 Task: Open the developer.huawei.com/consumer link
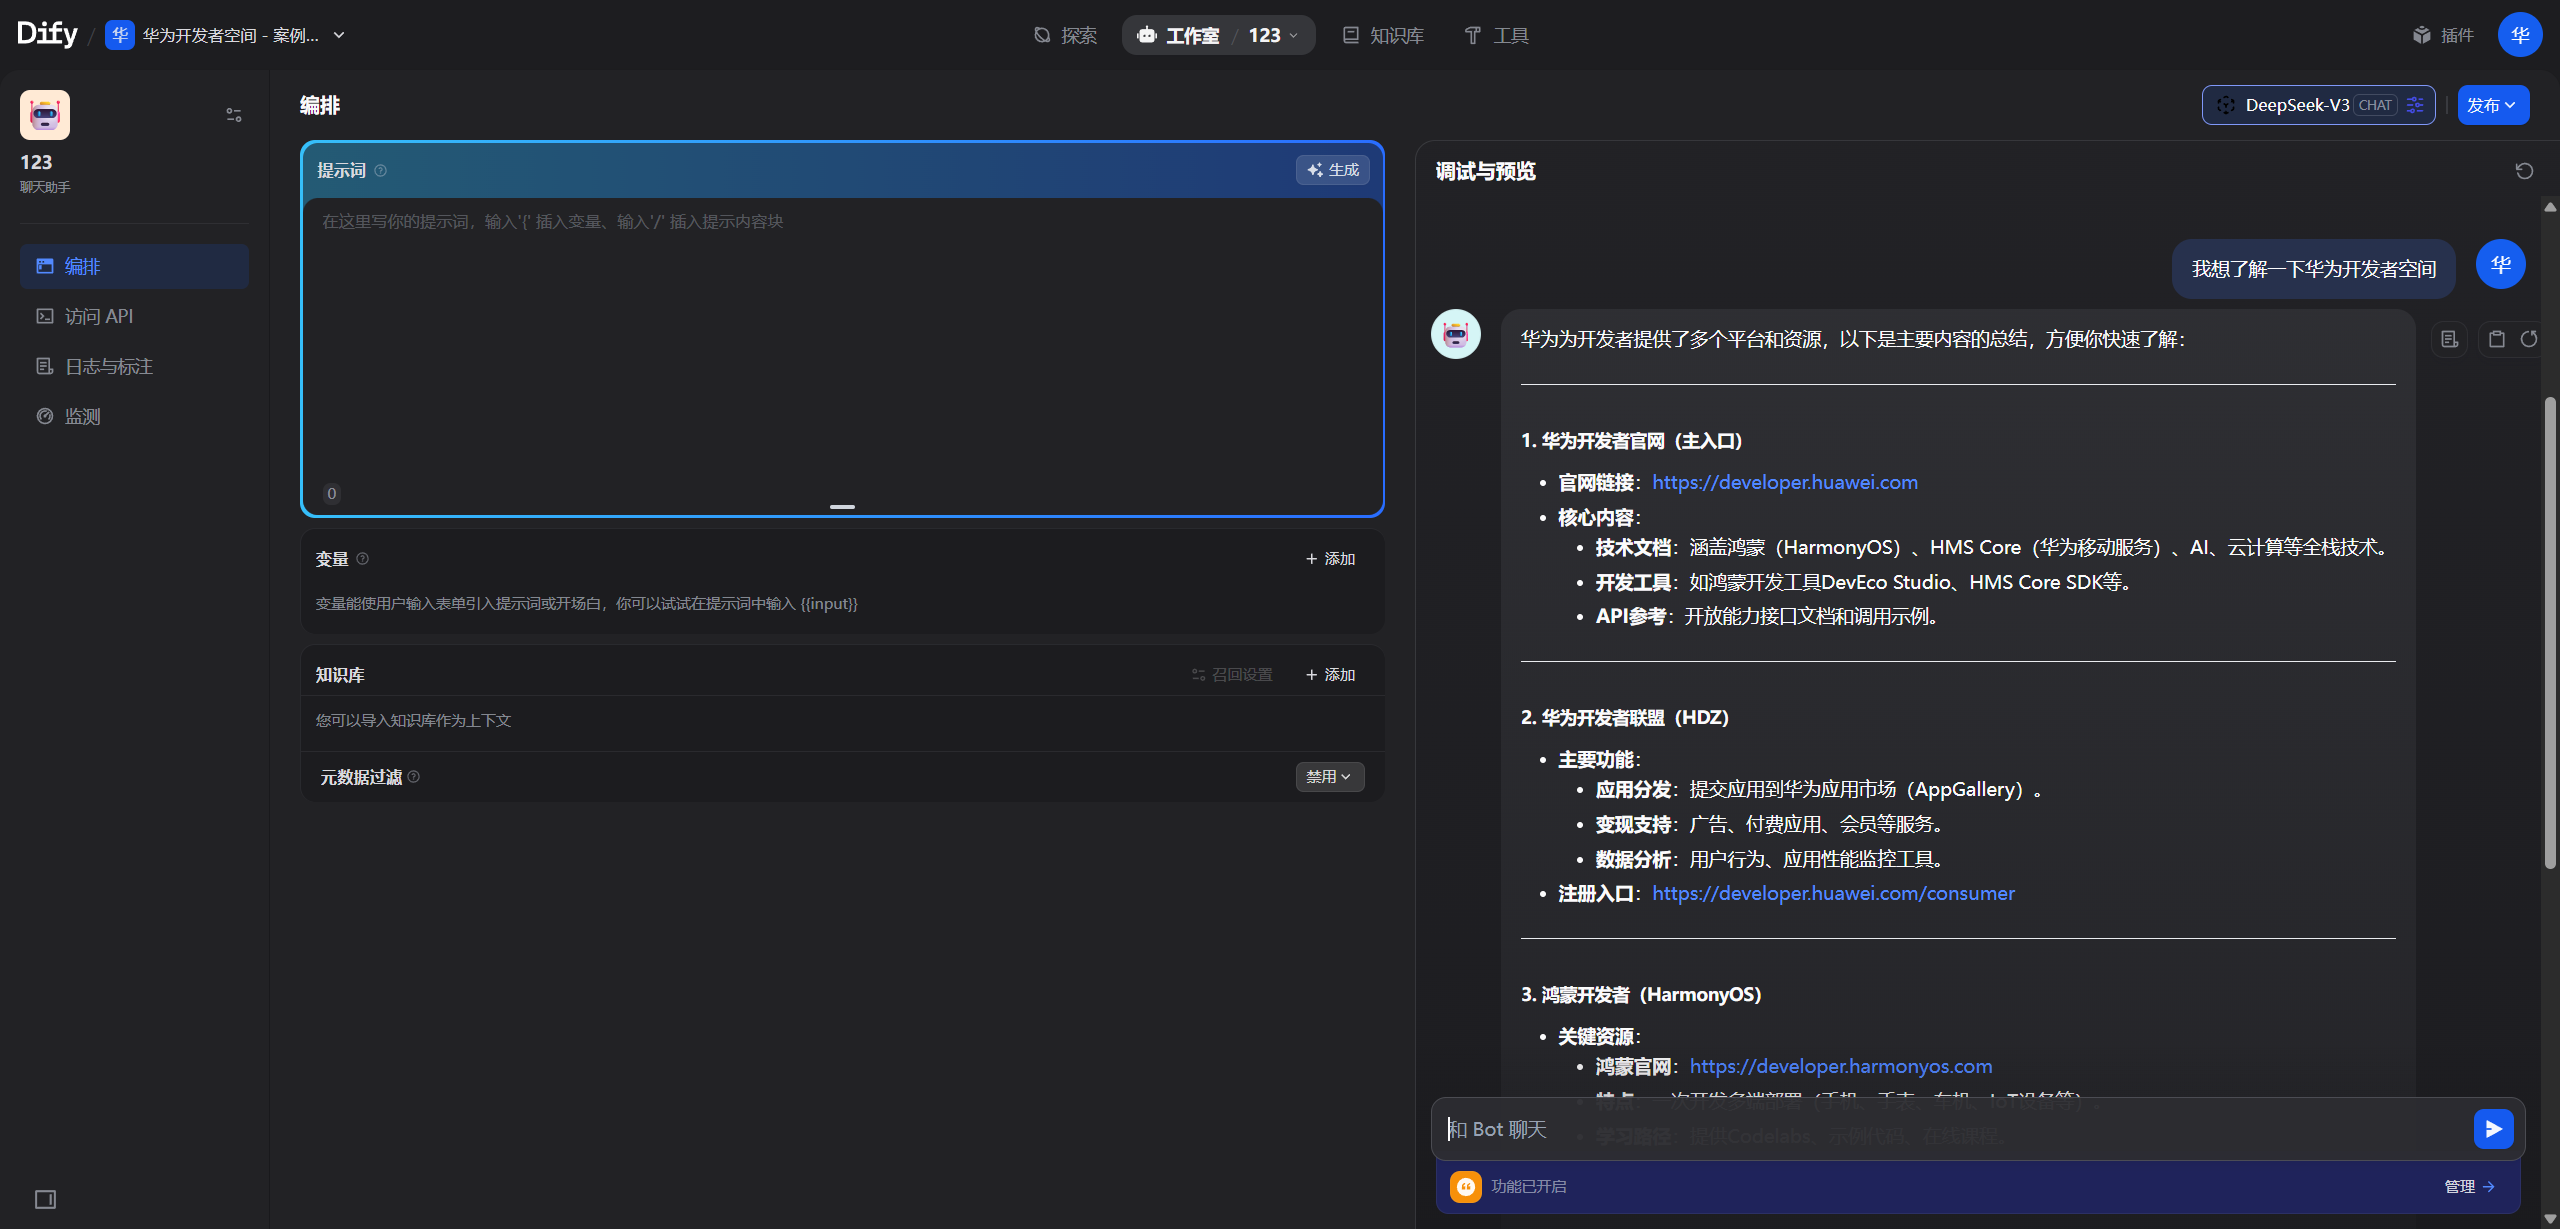(1833, 893)
